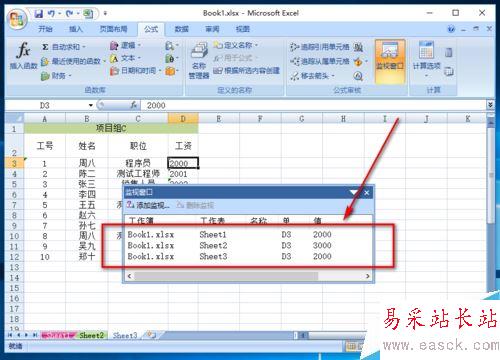Viewport: 500px width, 360px height.
Task: Redo action in Quick Access toolbar
Action: (x=70, y=14)
